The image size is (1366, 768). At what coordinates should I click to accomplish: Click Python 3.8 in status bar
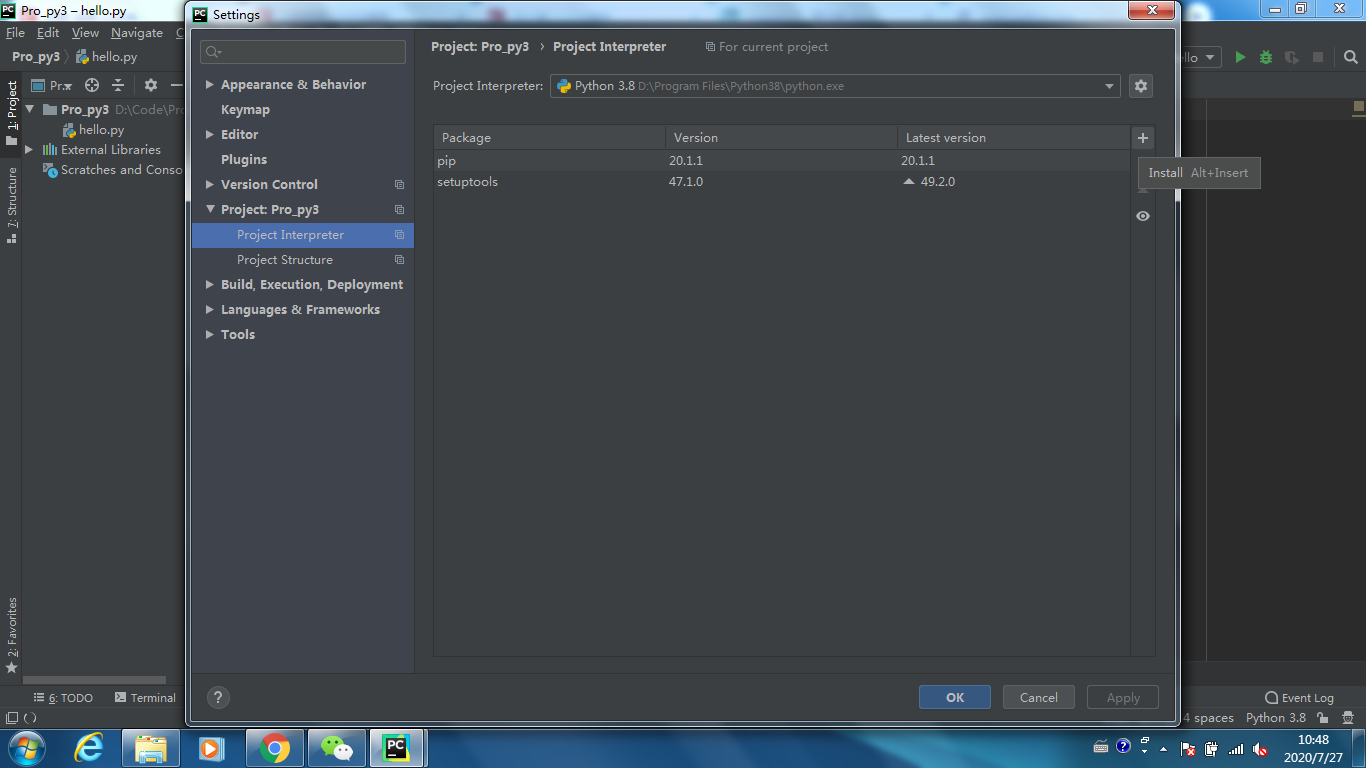[1276, 718]
